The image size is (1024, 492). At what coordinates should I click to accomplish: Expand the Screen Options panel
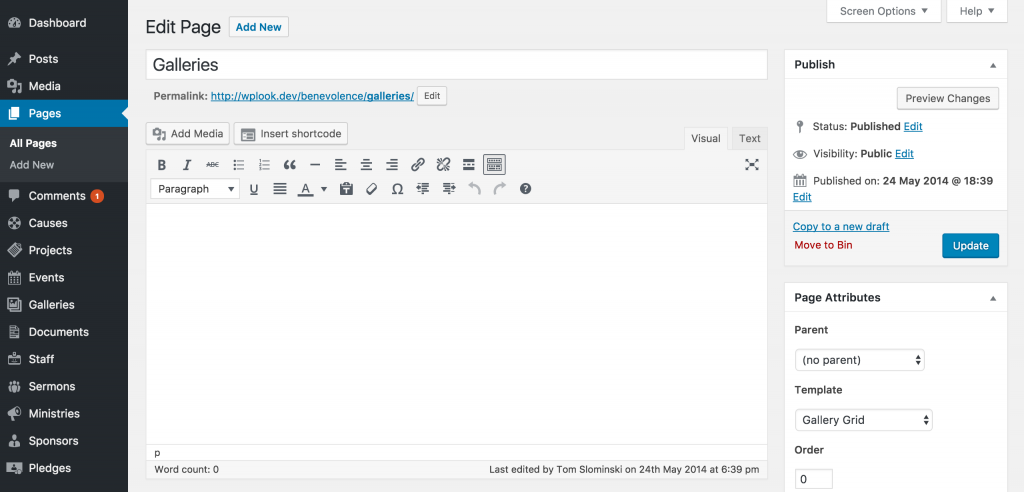[884, 11]
